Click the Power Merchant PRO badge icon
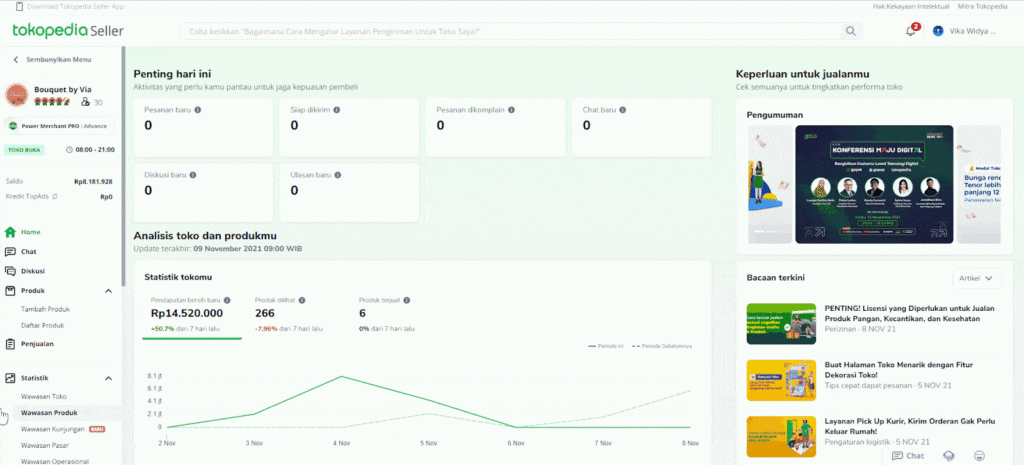The width and height of the screenshot is (1024, 465). point(13,125)
